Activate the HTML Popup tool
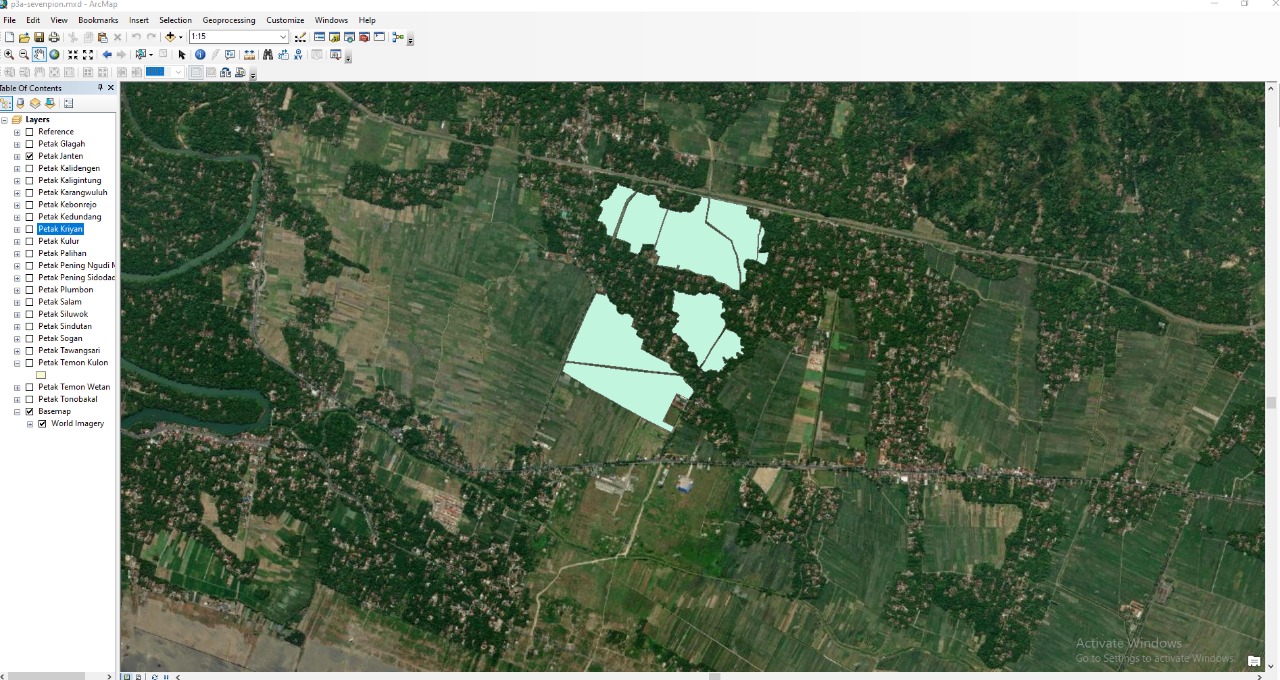1280x680 pixels. pos(230,54)
